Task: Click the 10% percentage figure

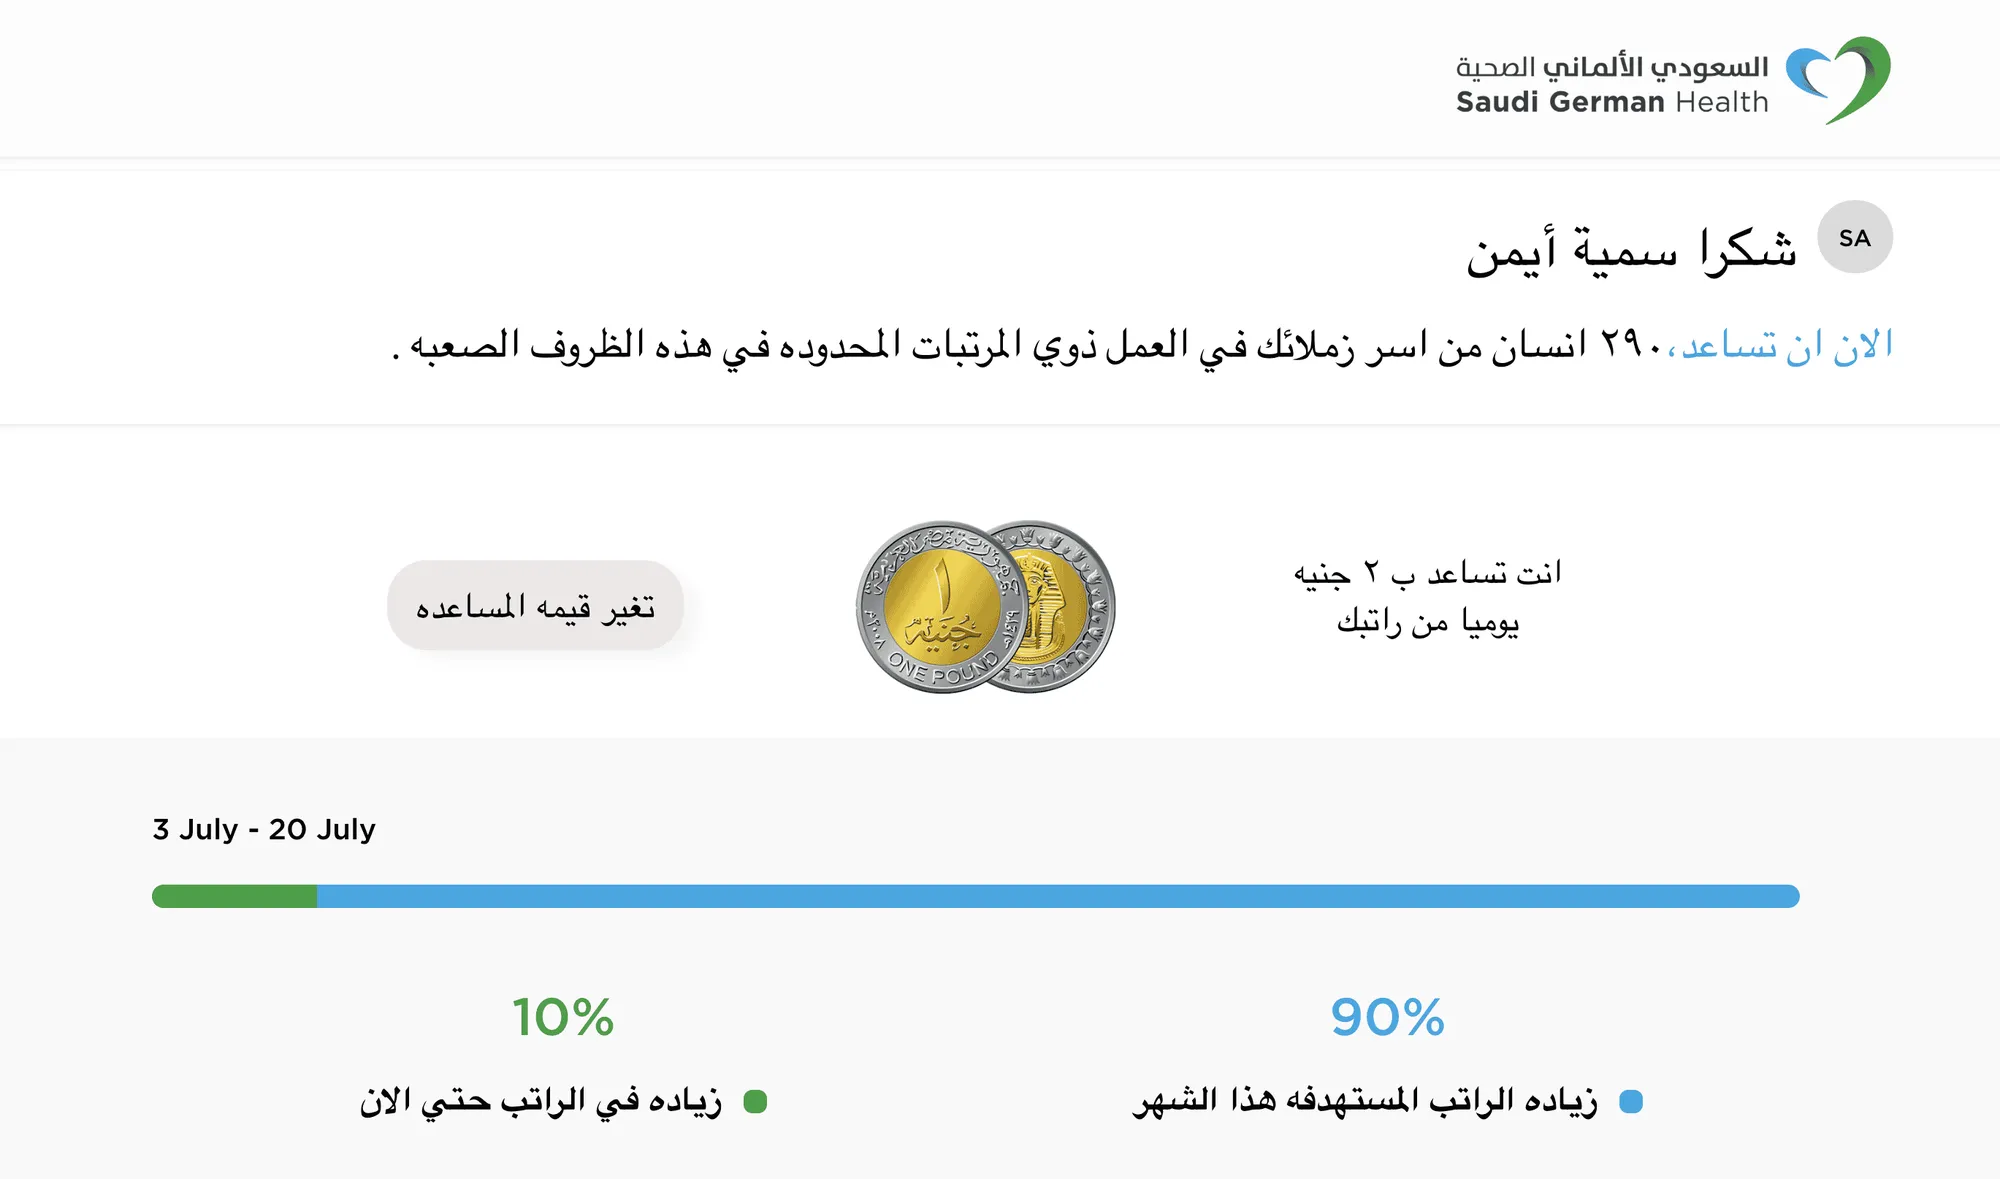Action: [563, 1018]
